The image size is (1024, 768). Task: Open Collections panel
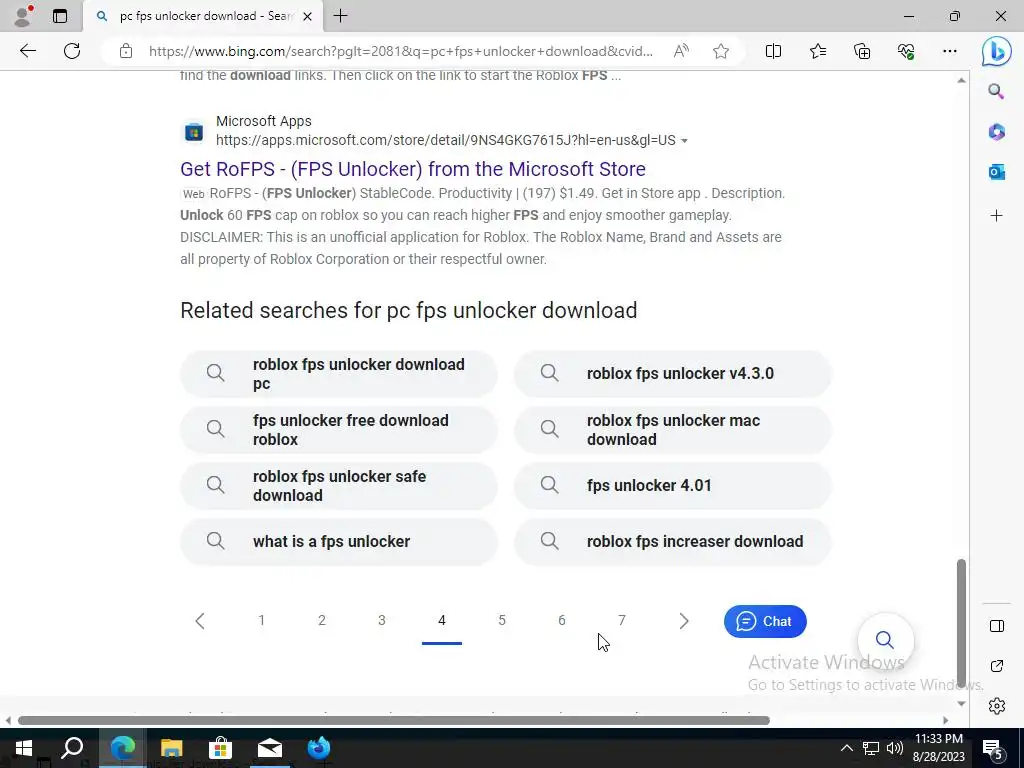click(862, 51)
